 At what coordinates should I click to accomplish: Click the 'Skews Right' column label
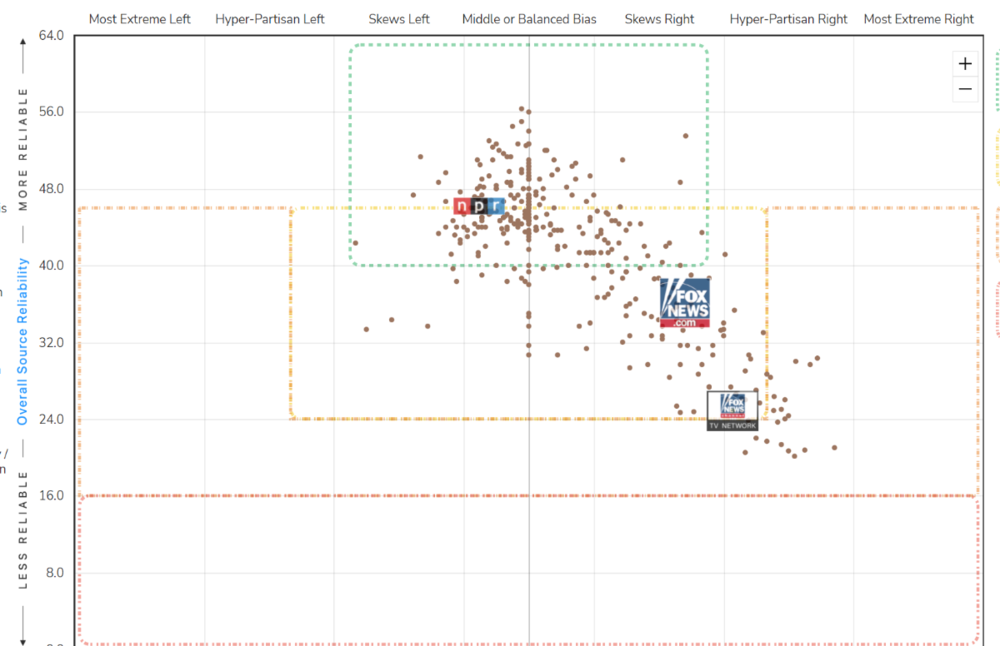[x=659, y=19]
